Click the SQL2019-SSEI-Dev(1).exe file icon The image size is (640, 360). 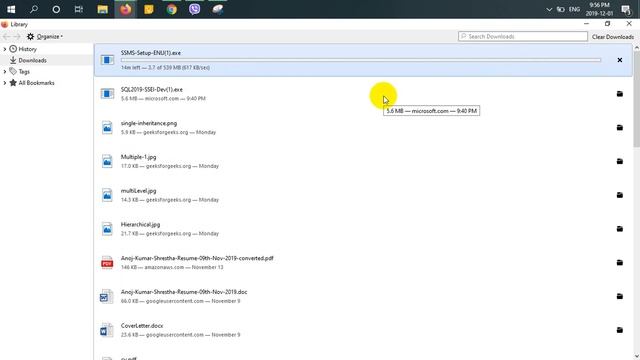tap(107, 94)
